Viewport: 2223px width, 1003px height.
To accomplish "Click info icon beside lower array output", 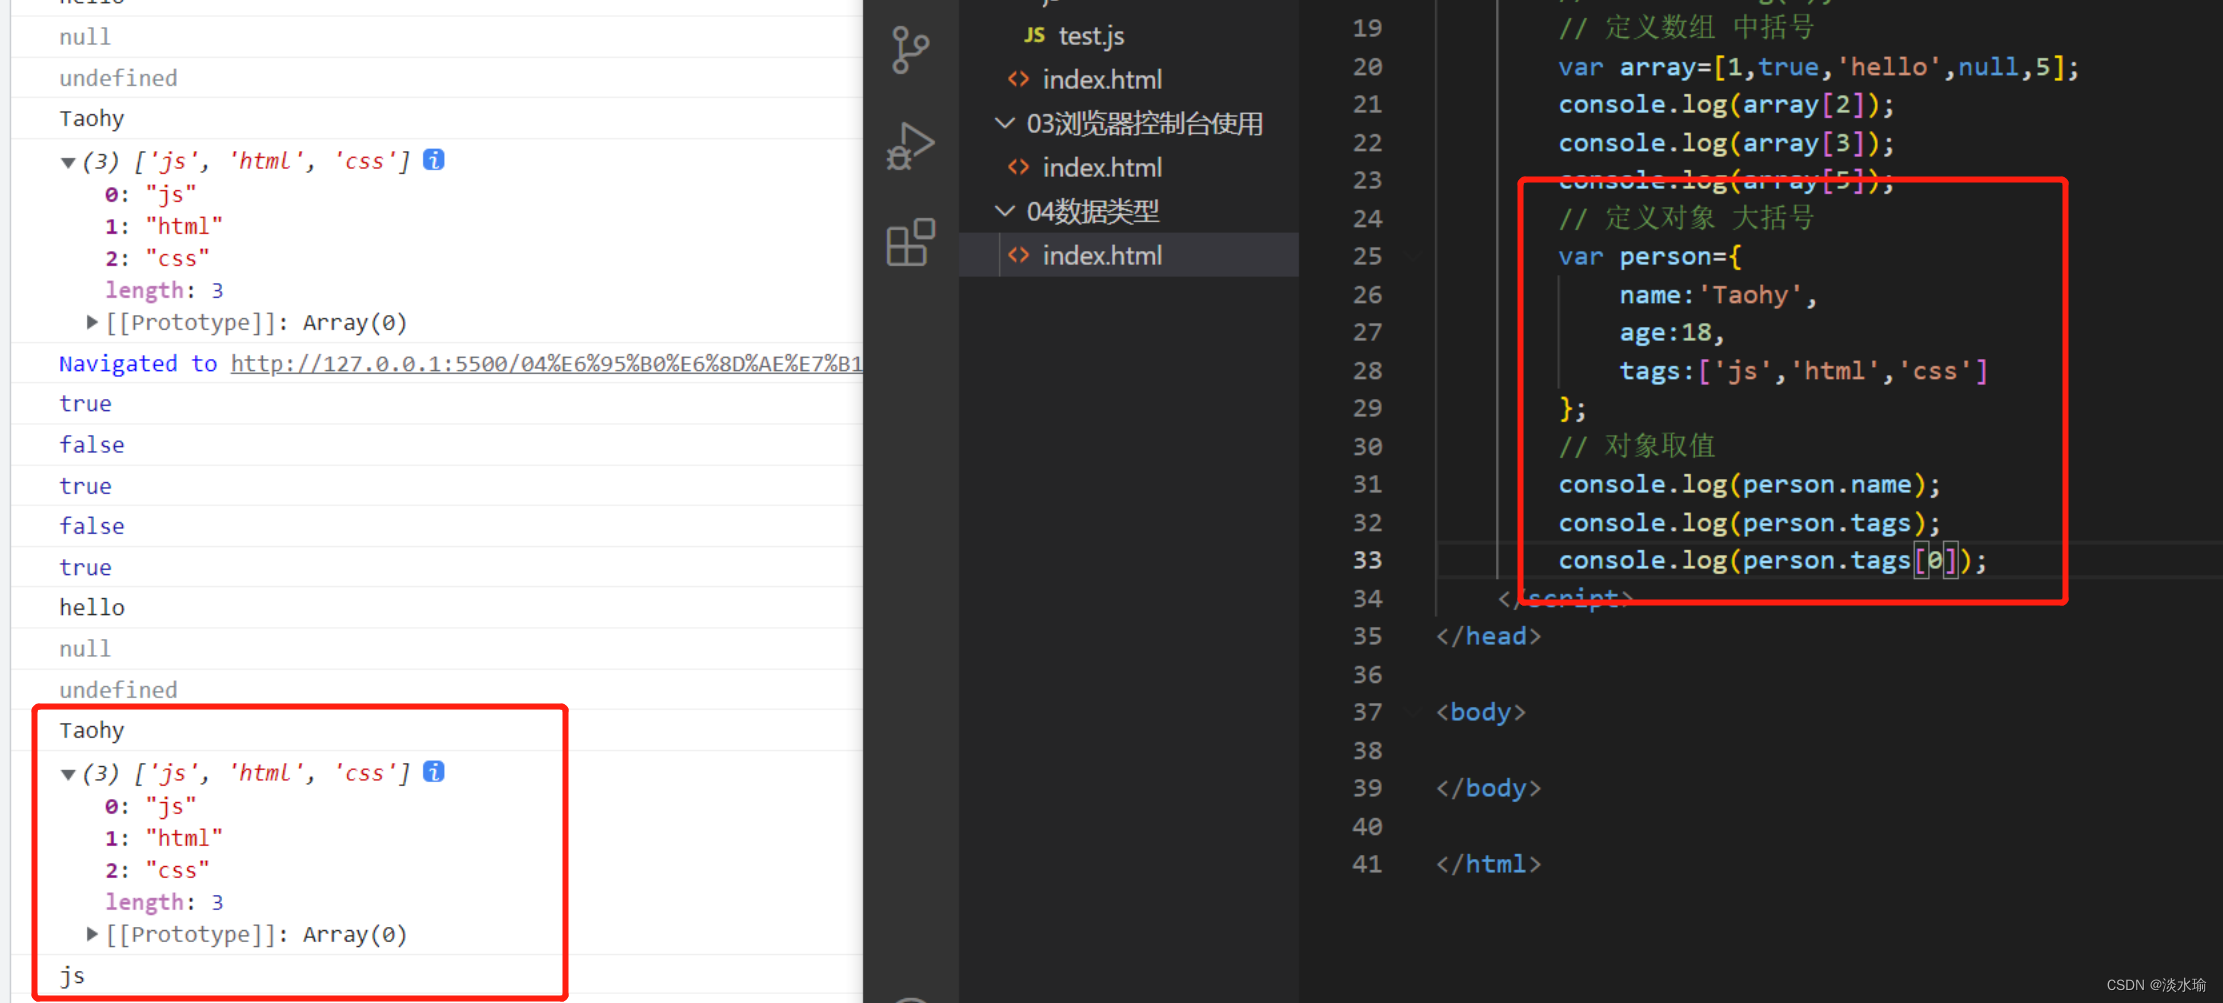I will pos(434,772).
